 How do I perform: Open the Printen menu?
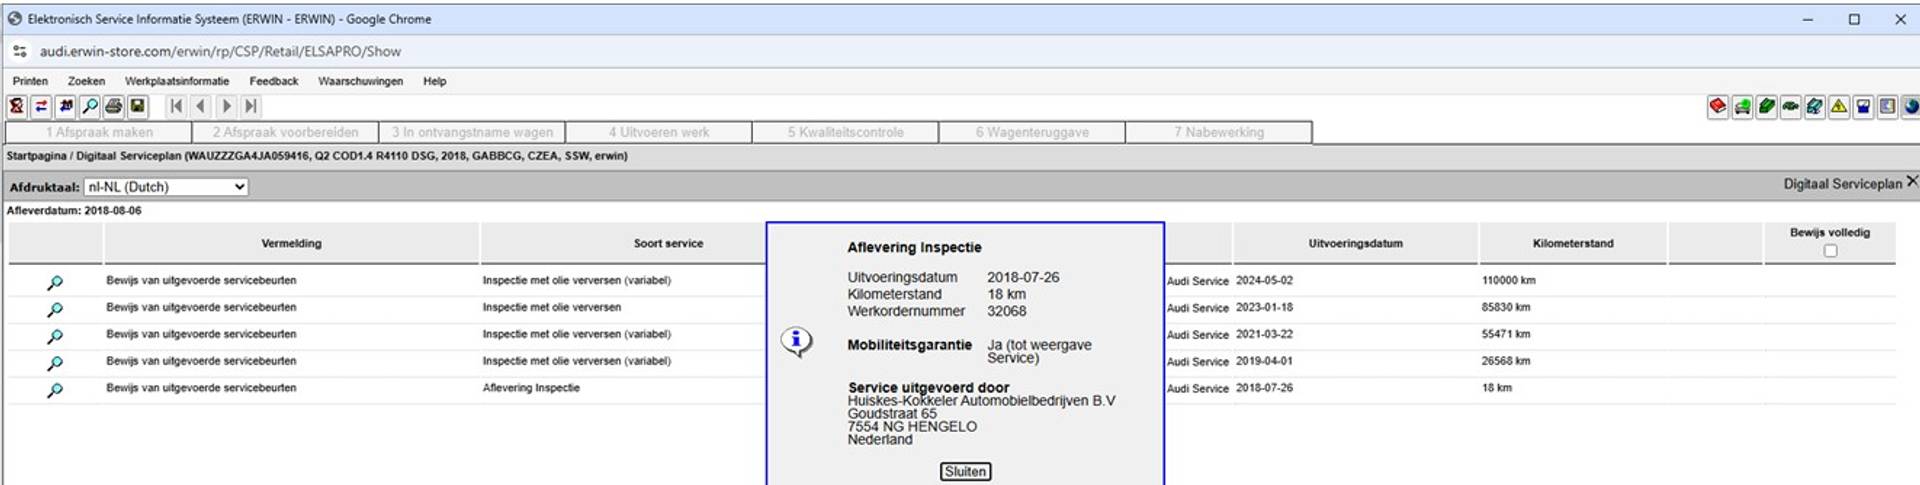(30, 81)
